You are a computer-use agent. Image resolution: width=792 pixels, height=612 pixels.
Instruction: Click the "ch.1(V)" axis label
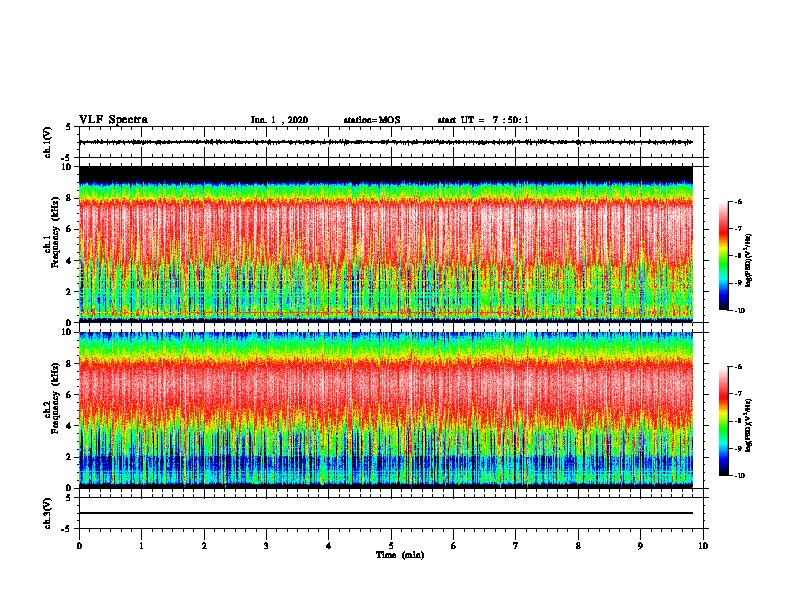48,142
